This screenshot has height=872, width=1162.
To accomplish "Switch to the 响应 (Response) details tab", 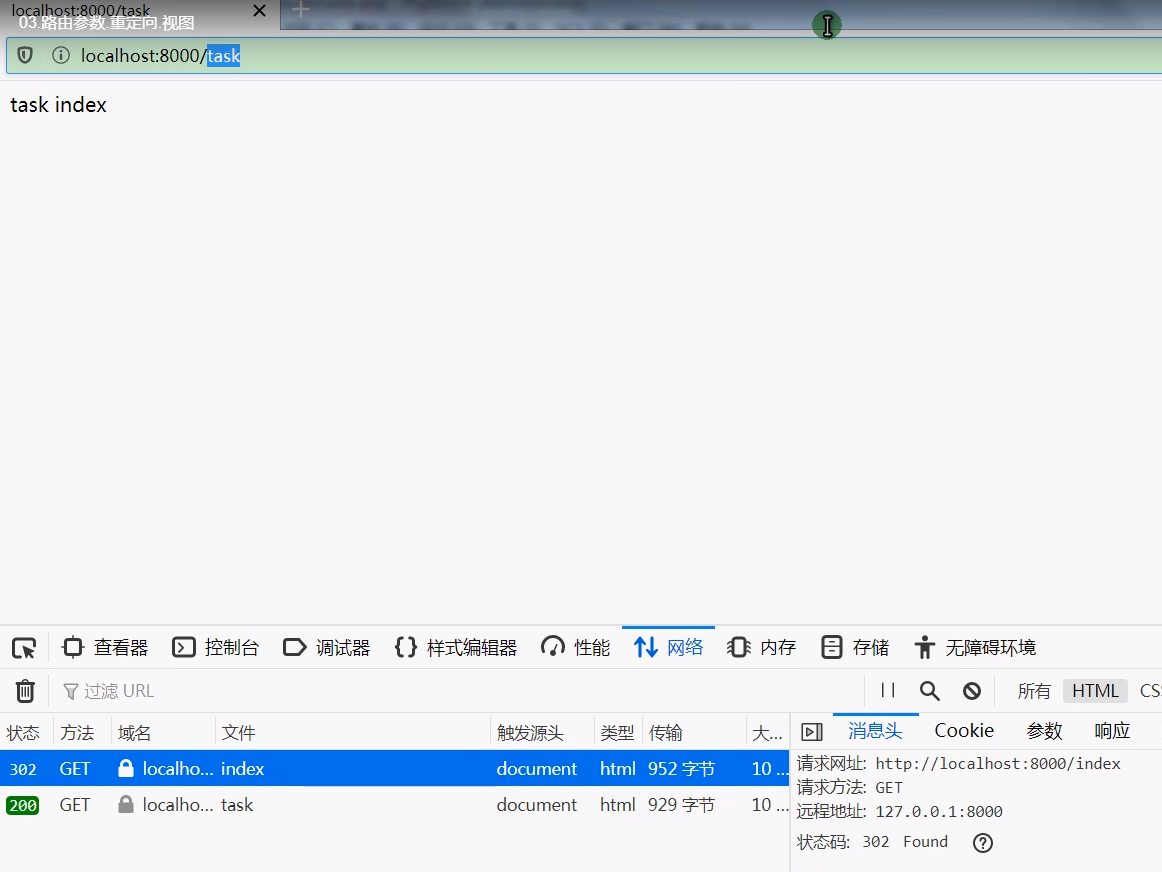I will [x=1112, y=731].
